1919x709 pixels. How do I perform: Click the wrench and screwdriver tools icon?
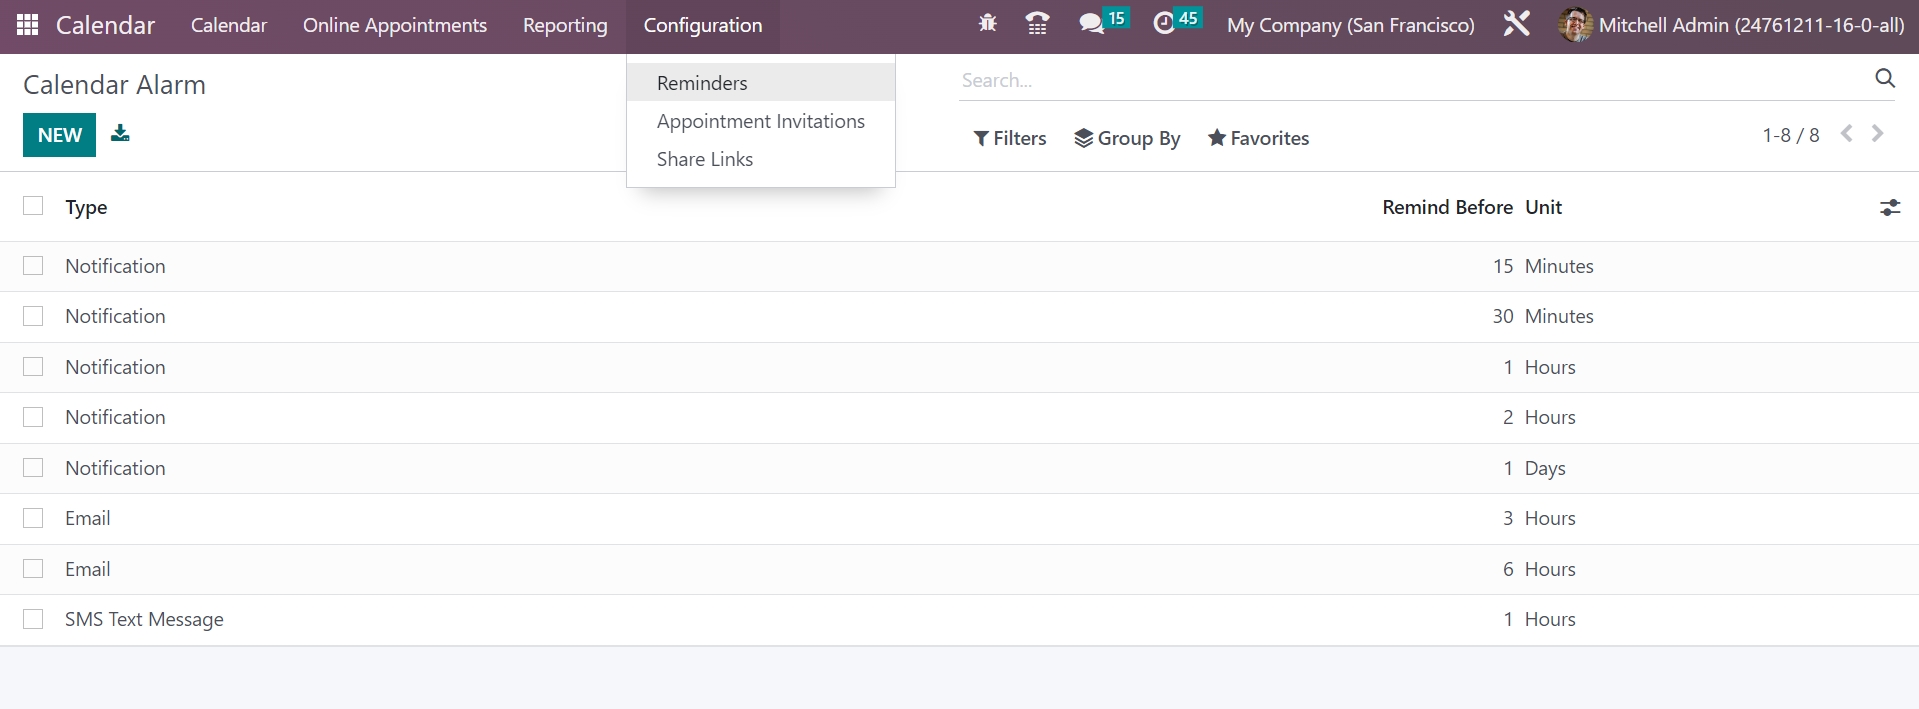coord(1516,24)
